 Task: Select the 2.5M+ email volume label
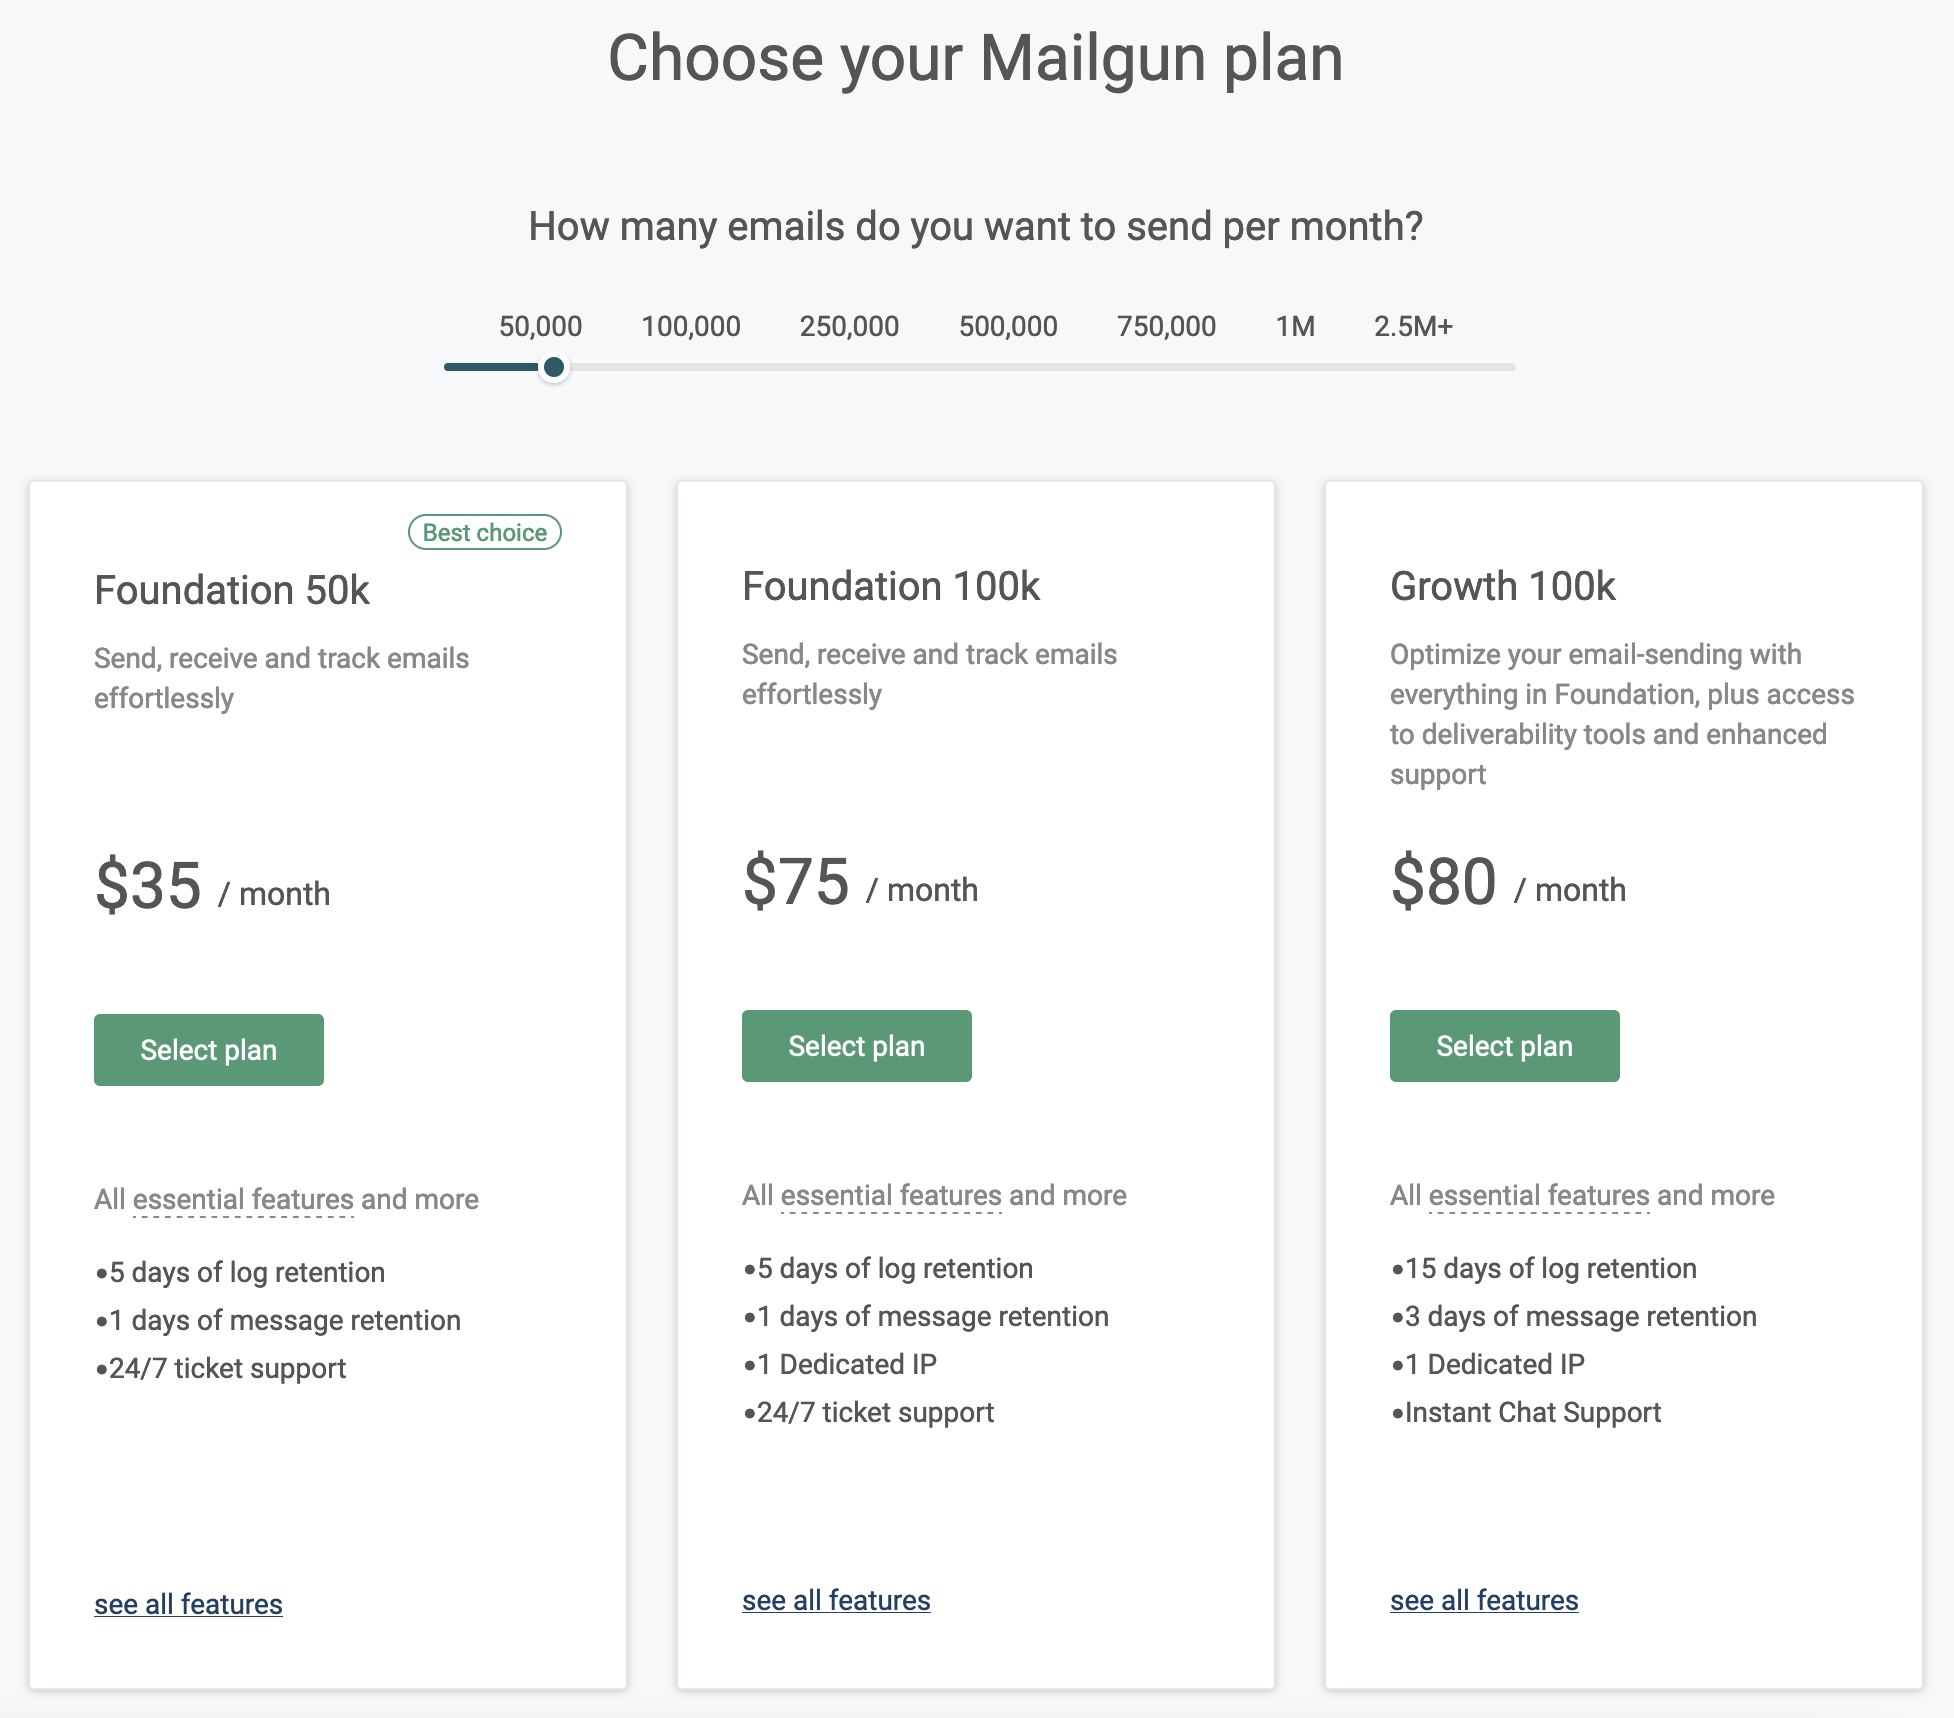(1412, 325)
